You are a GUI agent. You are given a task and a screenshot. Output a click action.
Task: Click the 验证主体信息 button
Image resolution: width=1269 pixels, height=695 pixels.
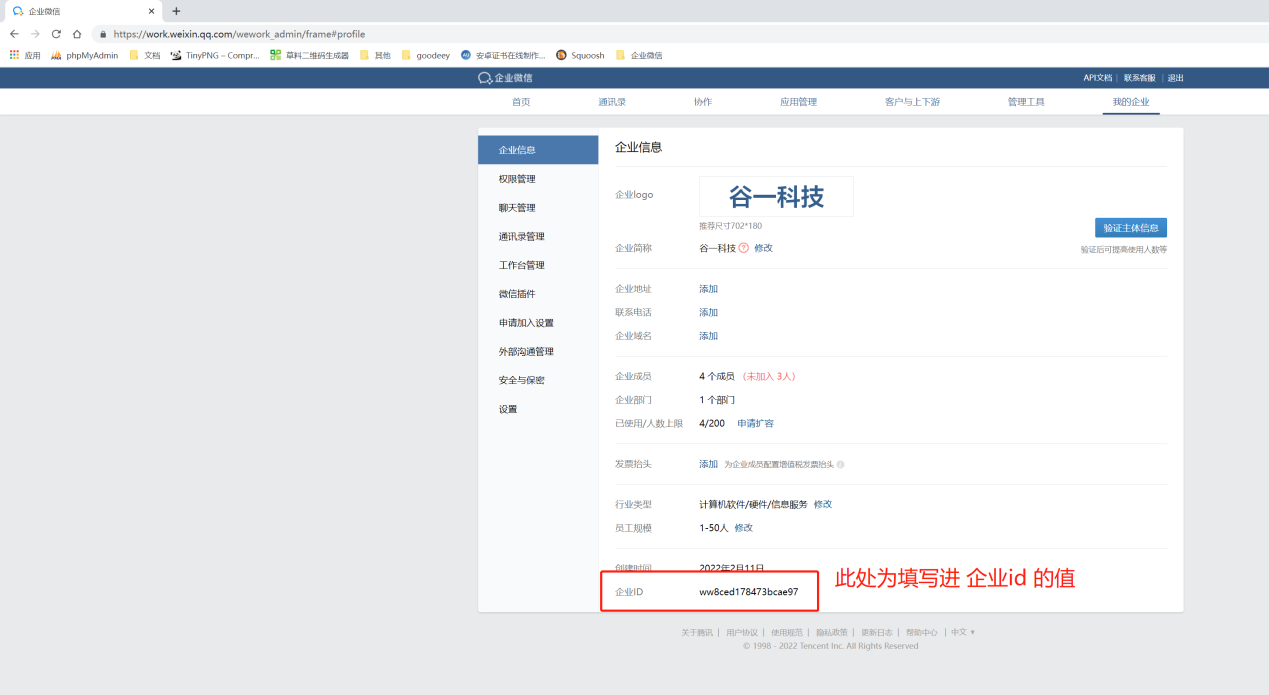1129,227
